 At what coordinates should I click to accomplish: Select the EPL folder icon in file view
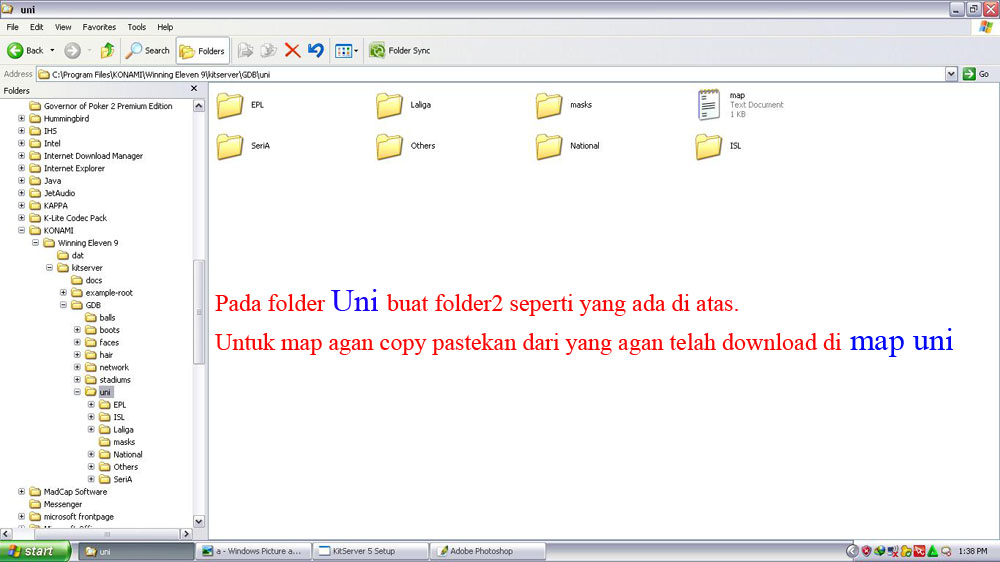pos(230,105)
